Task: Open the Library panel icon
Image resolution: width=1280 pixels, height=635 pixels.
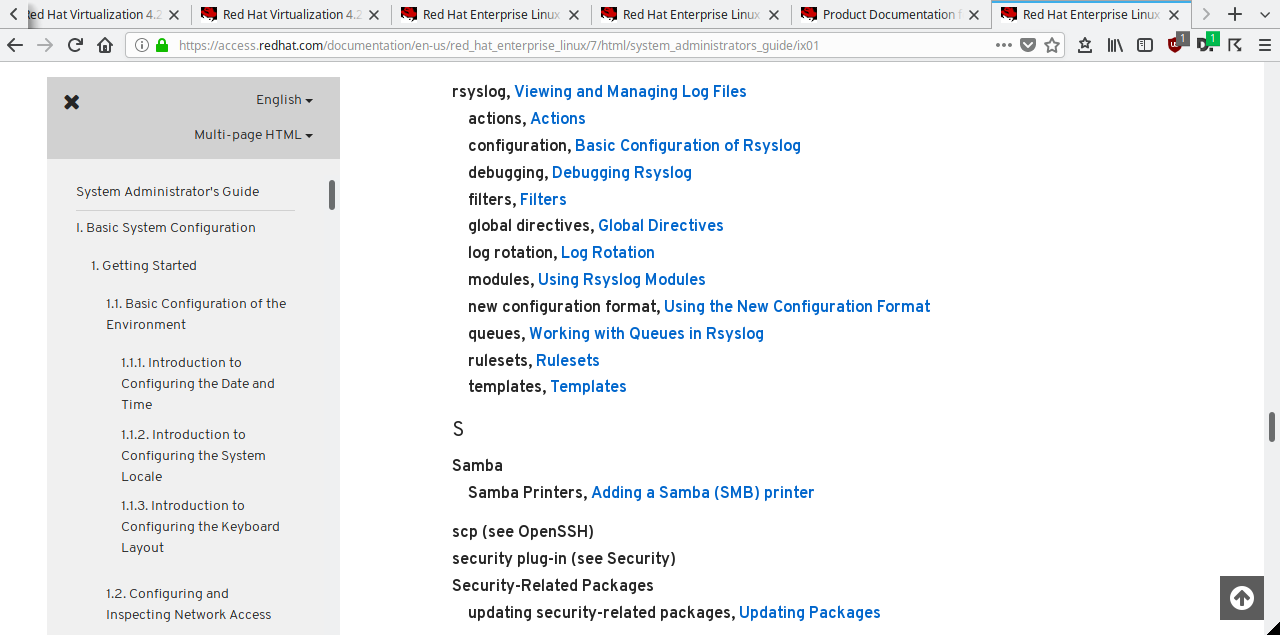Action: point(1115,45)
